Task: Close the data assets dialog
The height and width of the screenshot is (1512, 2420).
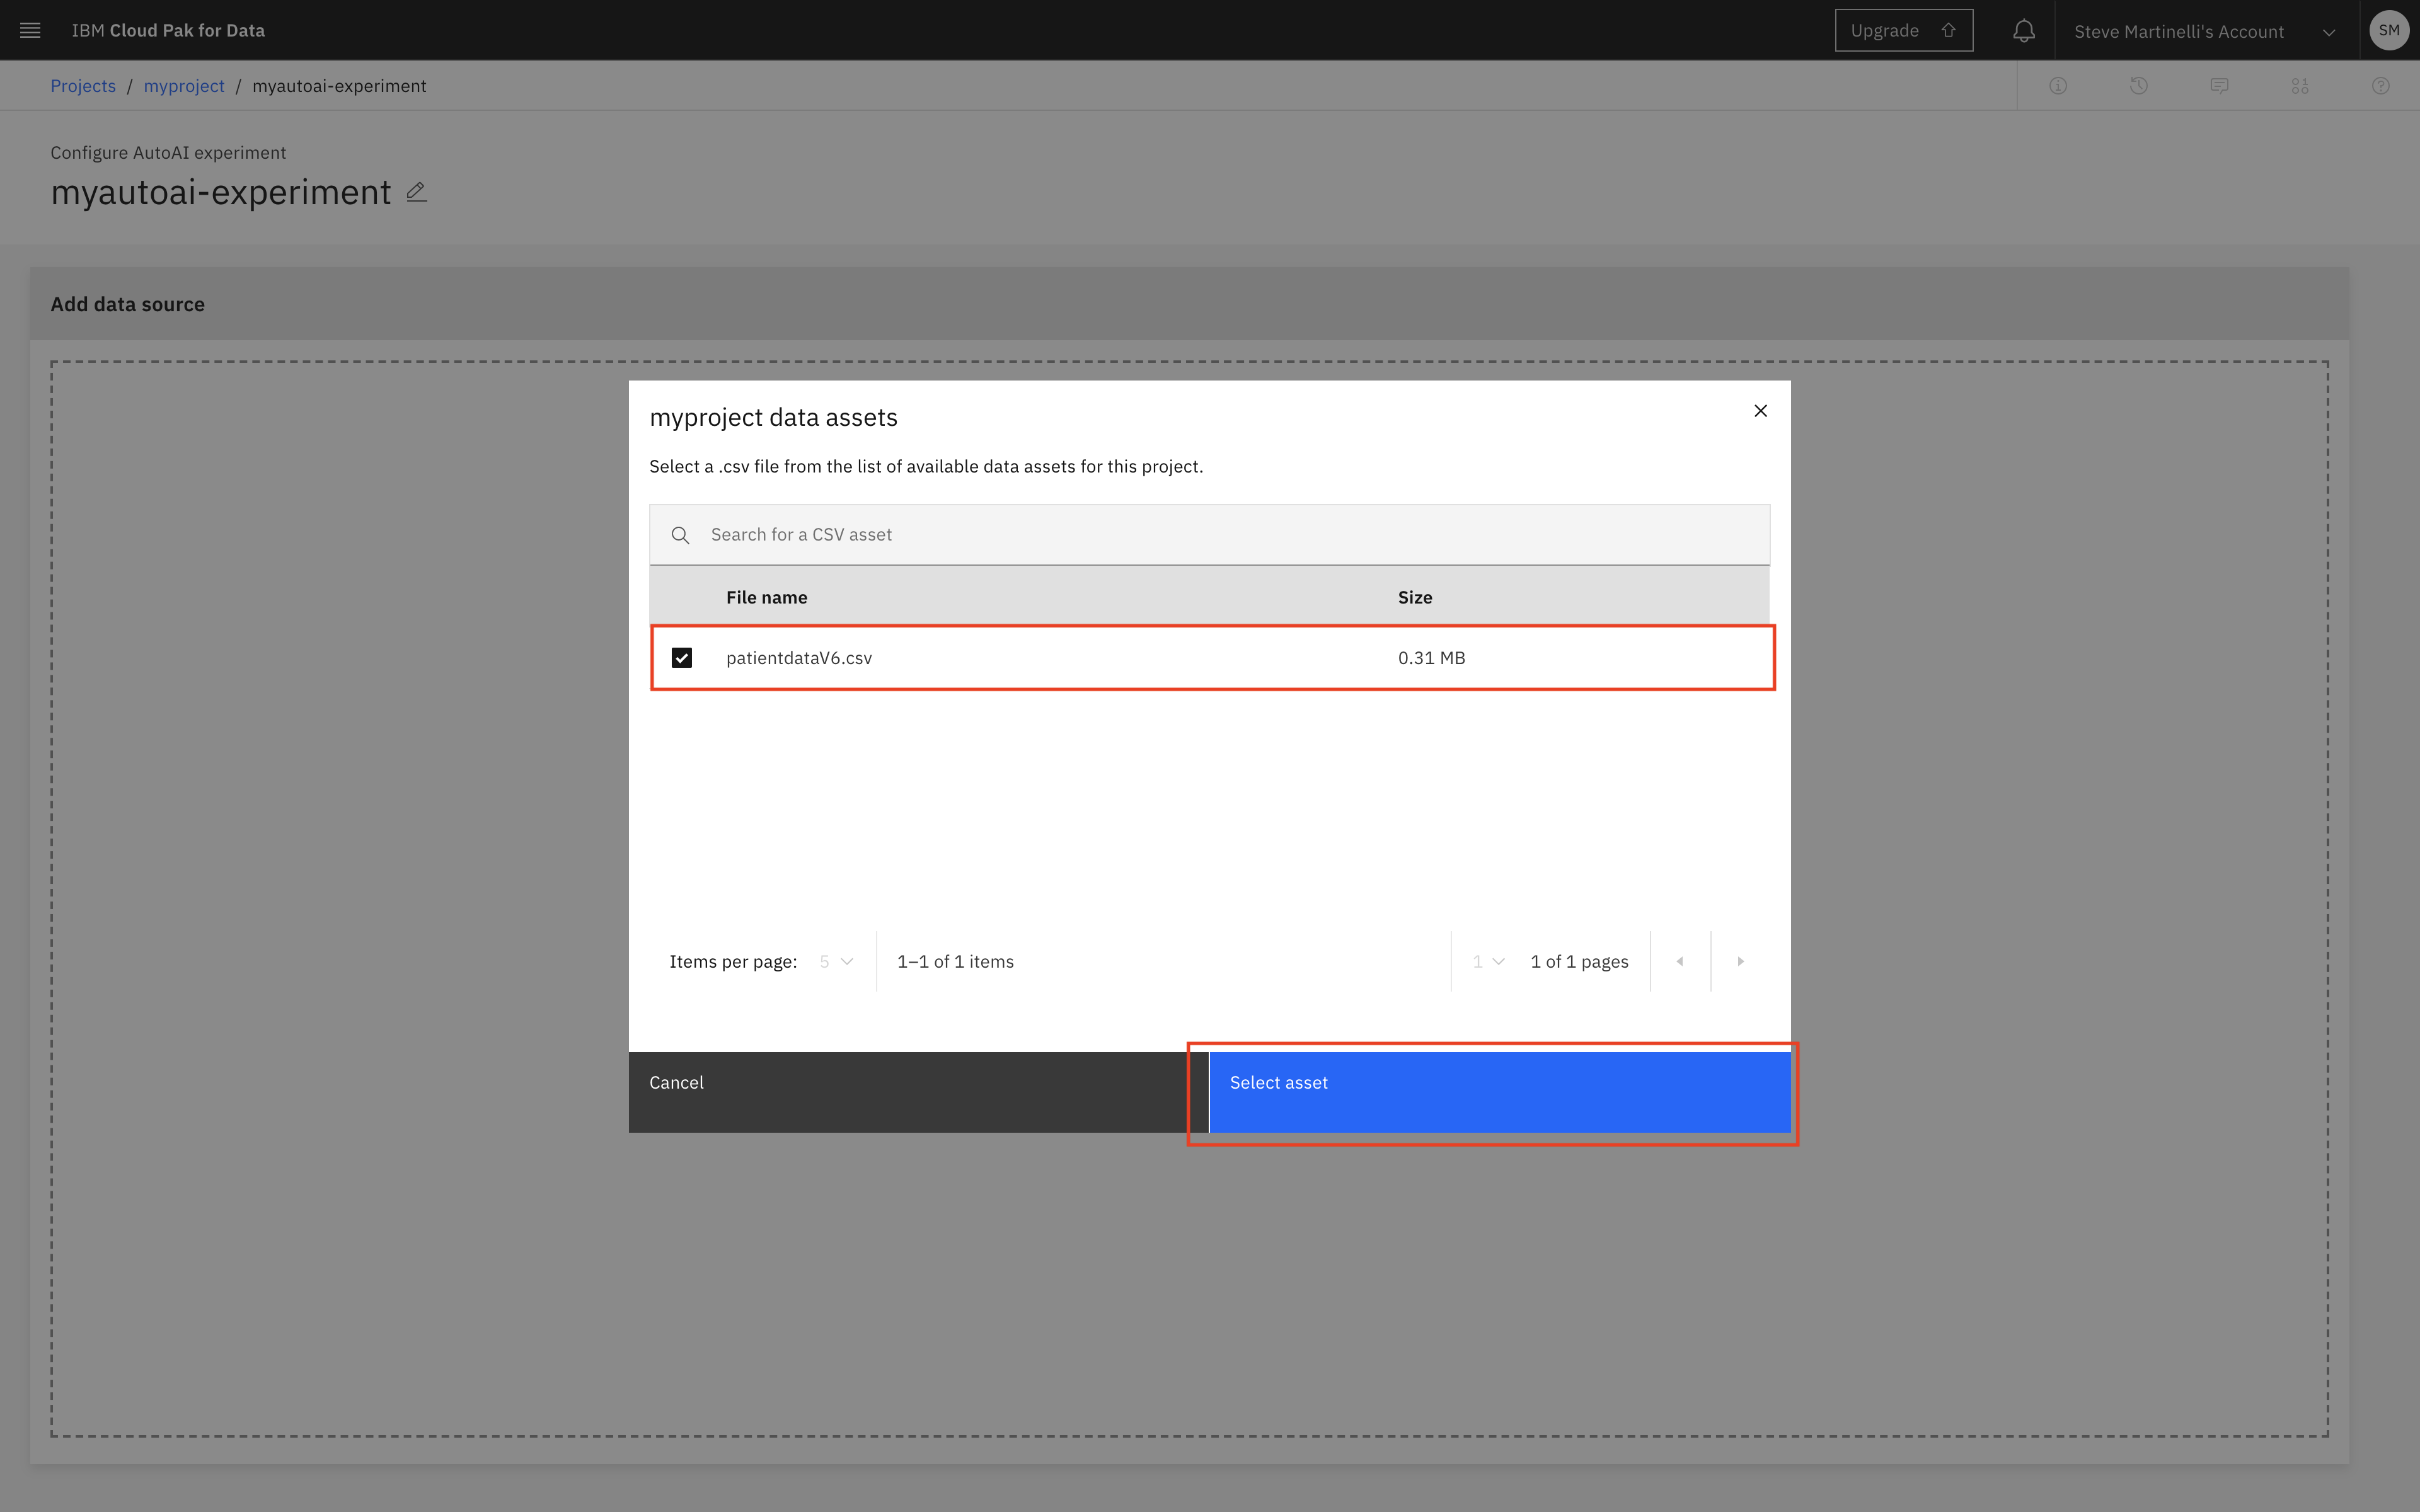Action: (x=1760, y=411)
